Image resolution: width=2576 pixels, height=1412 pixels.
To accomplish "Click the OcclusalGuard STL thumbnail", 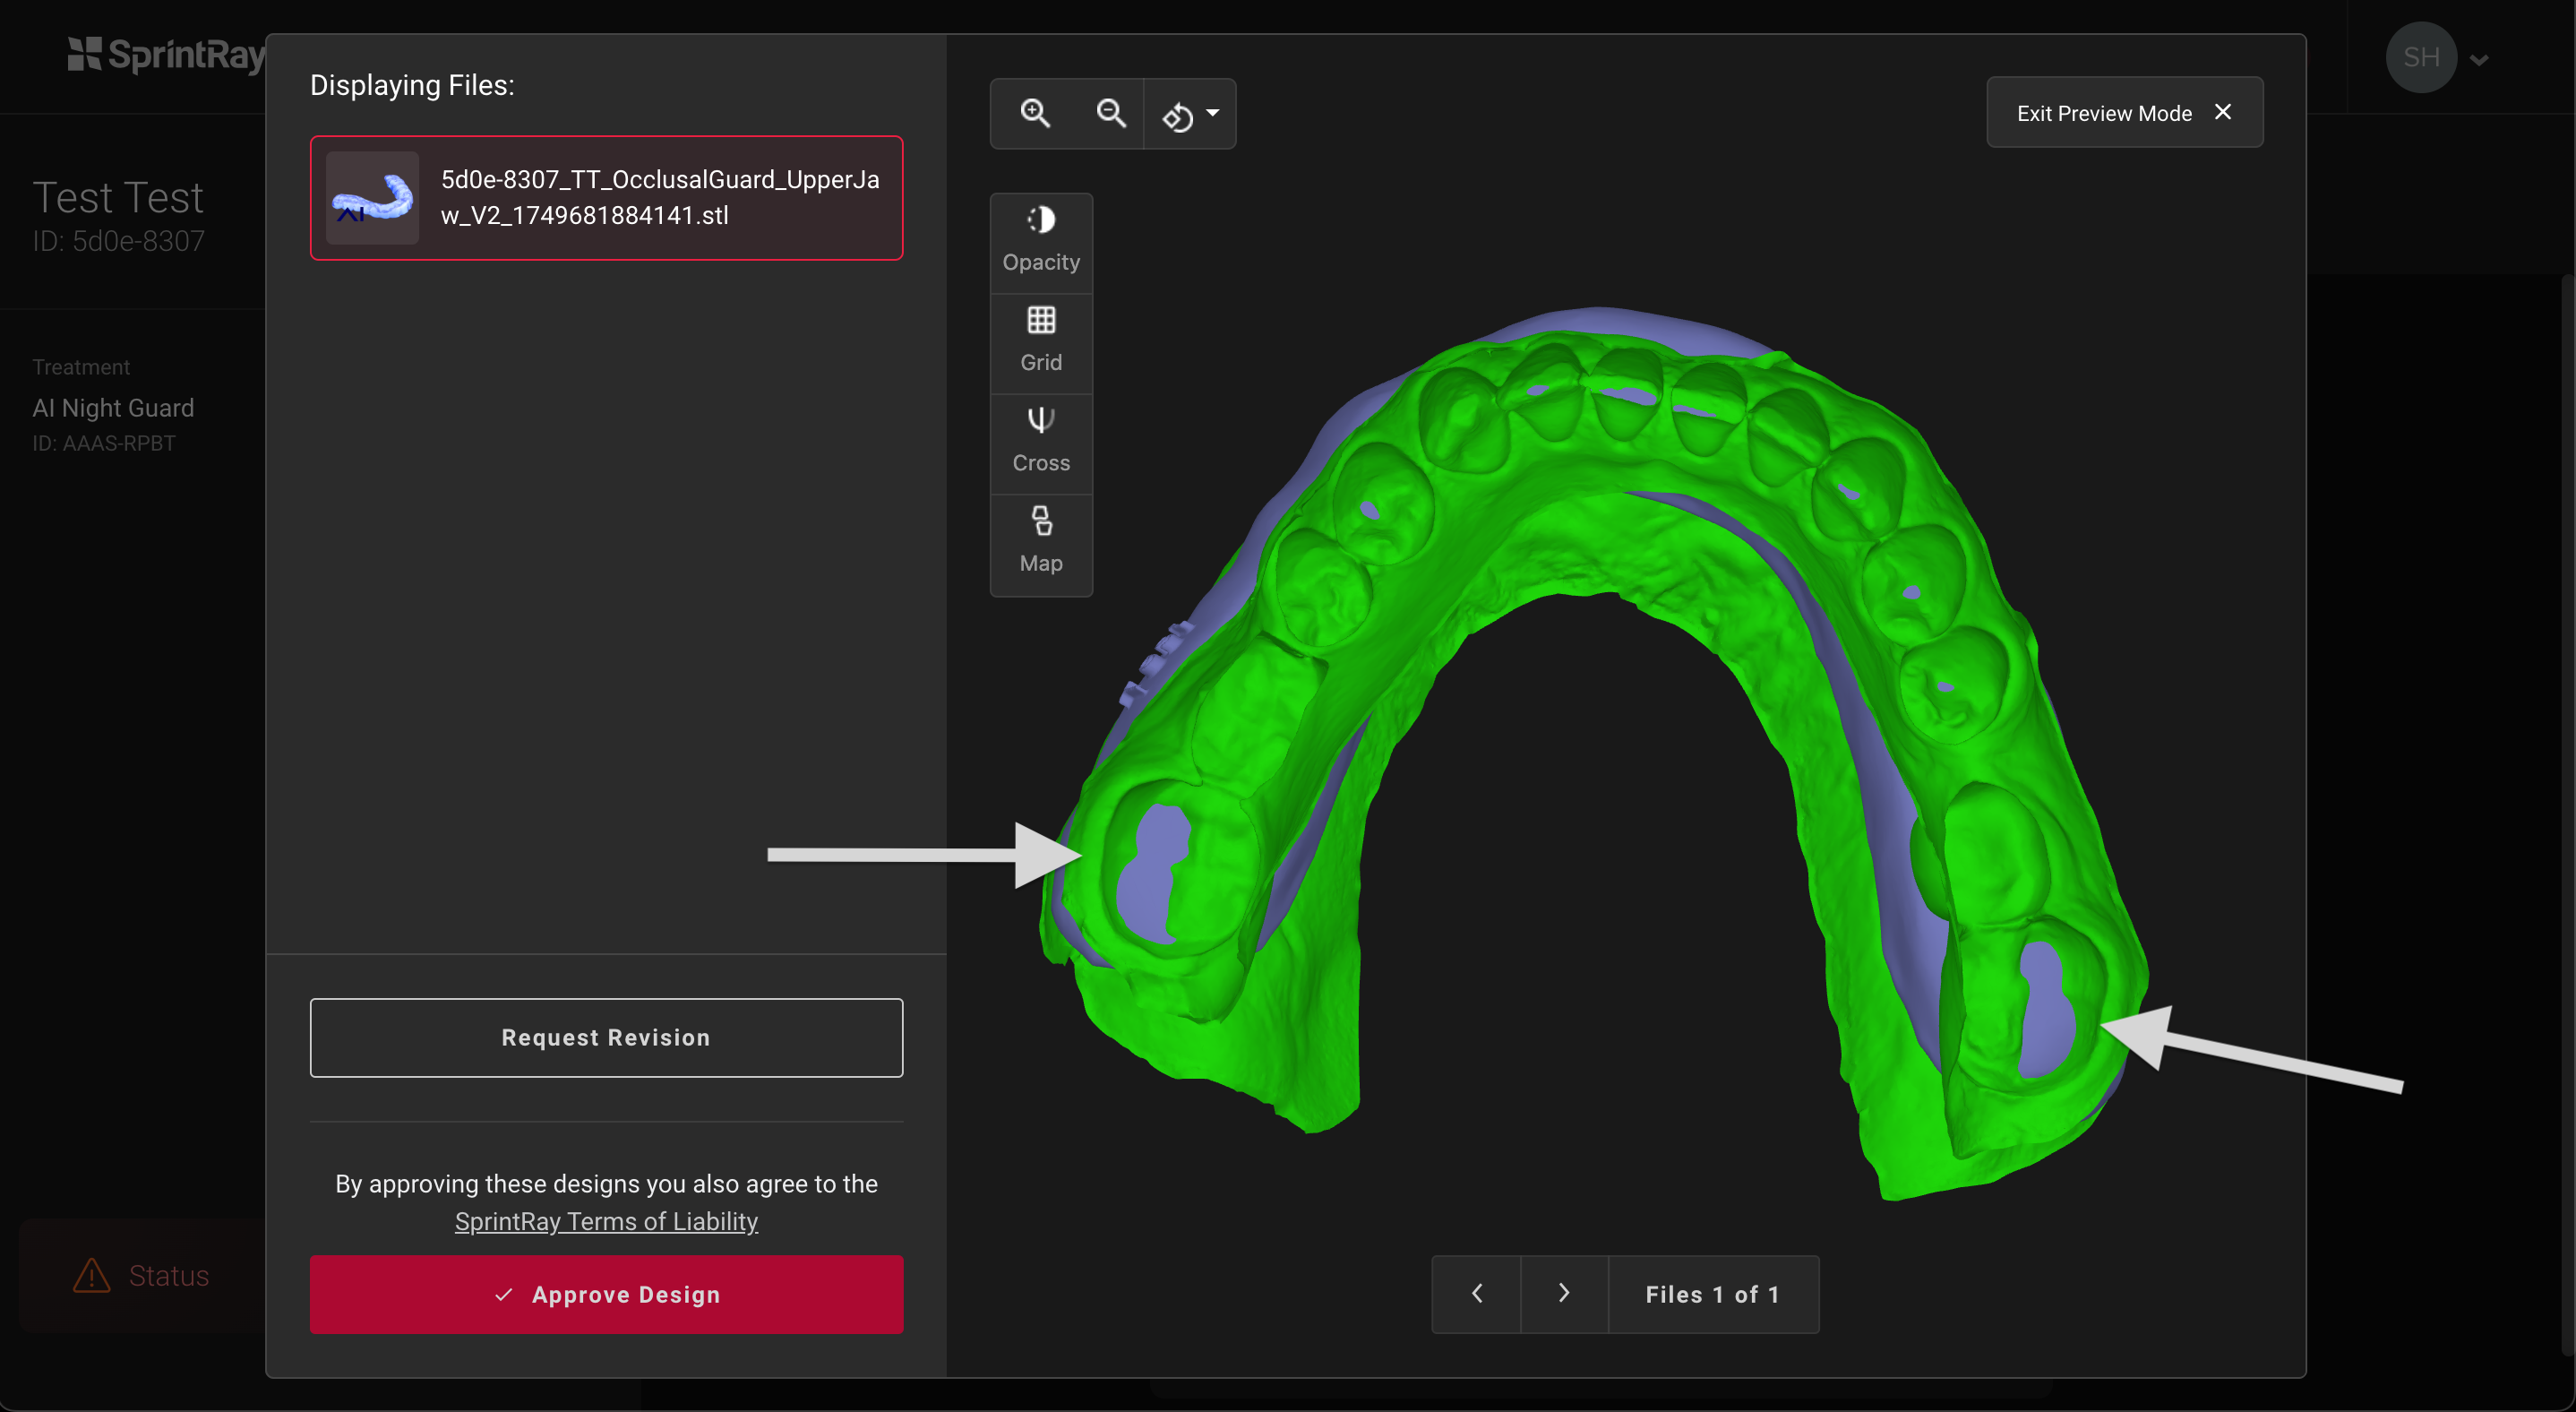I will [x=372, y=198].
